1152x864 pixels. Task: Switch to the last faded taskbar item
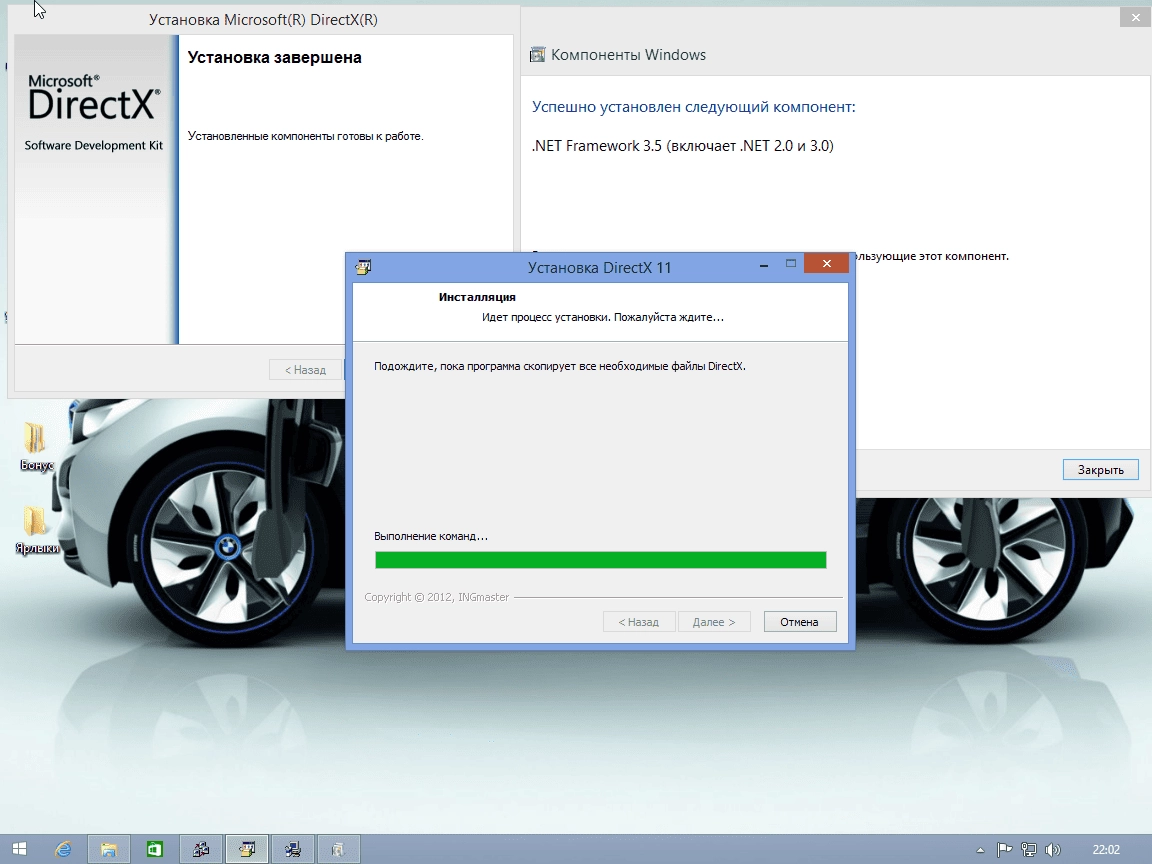(338, 849)
